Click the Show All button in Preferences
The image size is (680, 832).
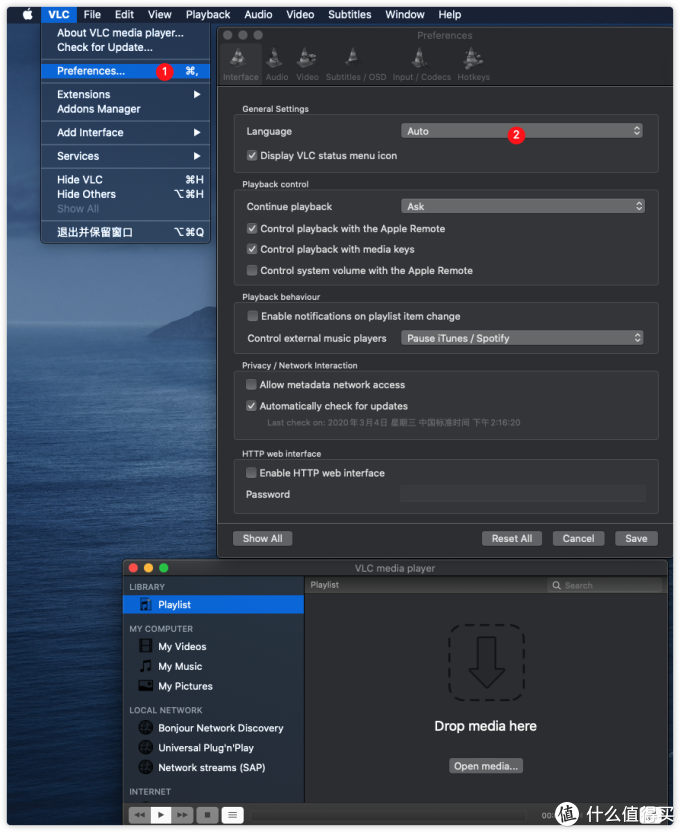(262, 539)
